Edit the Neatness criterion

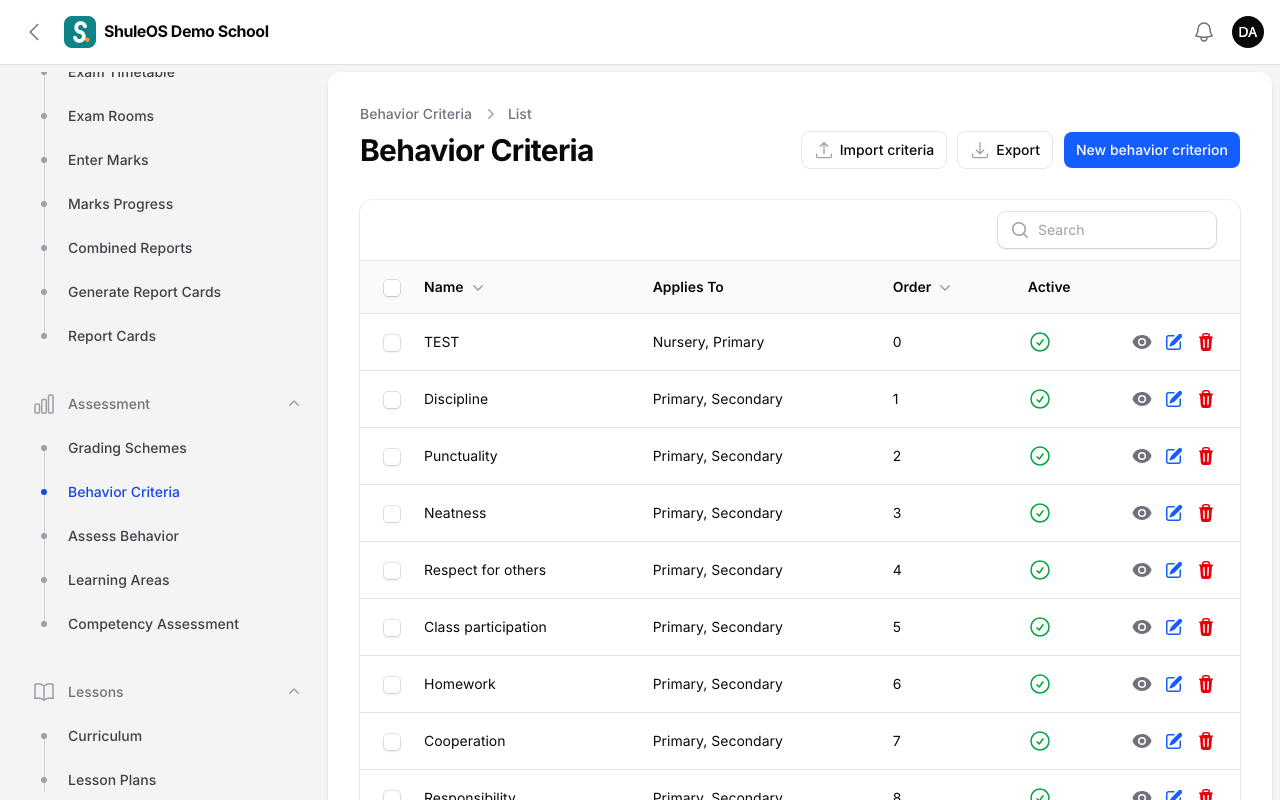[x=1174, y=513]
